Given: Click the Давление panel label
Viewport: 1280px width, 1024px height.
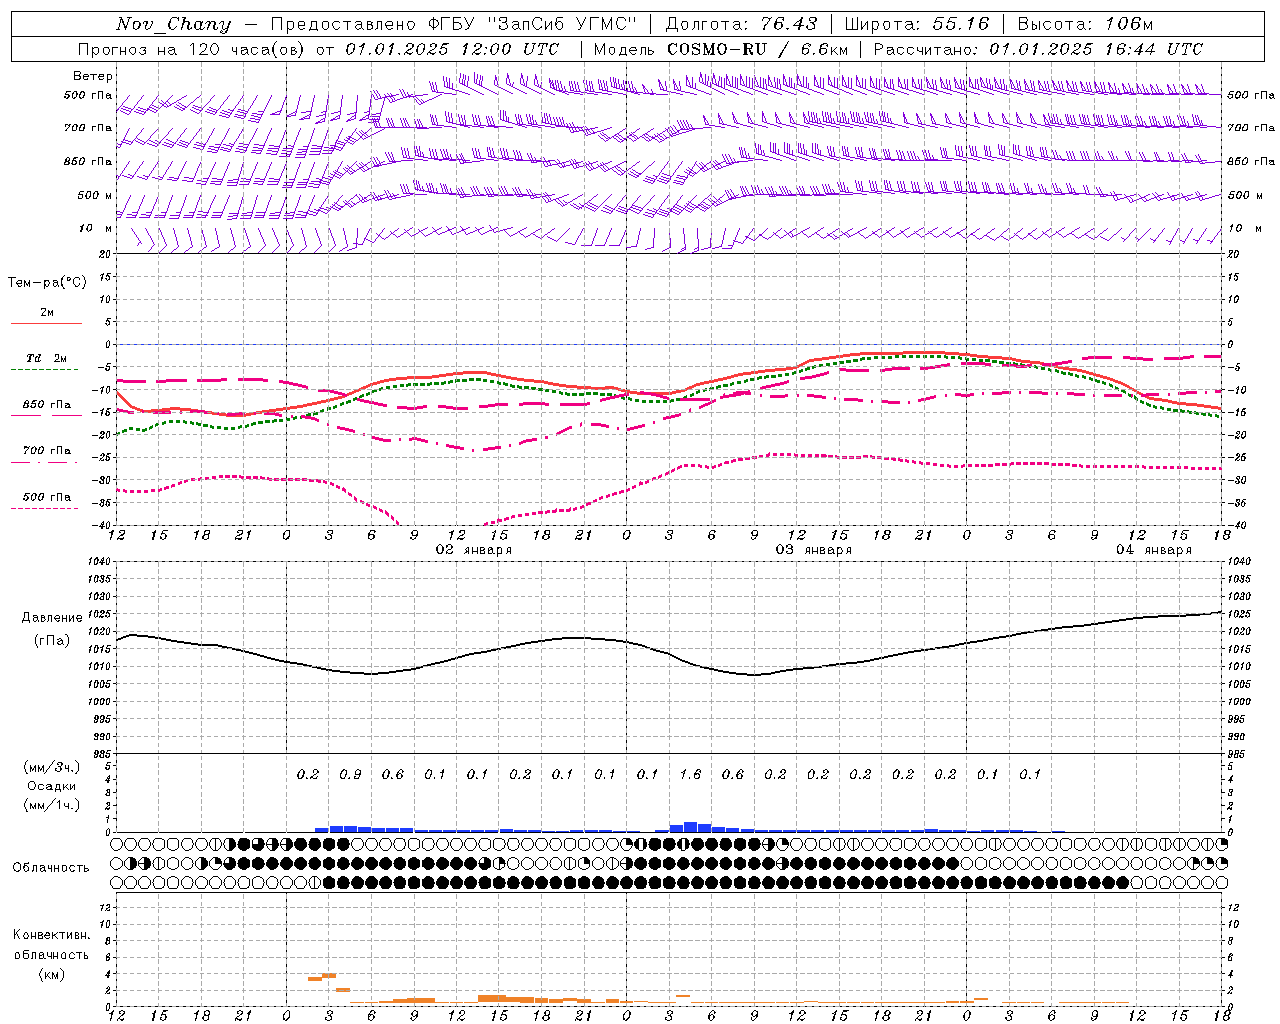Looking at the screenshot, I should [x=52, y=618].
